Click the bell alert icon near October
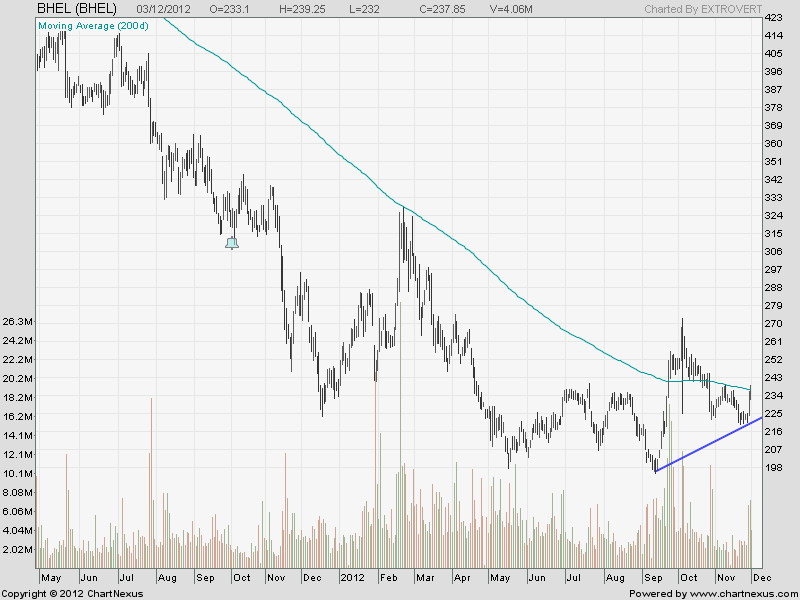 tap(232, 242)
